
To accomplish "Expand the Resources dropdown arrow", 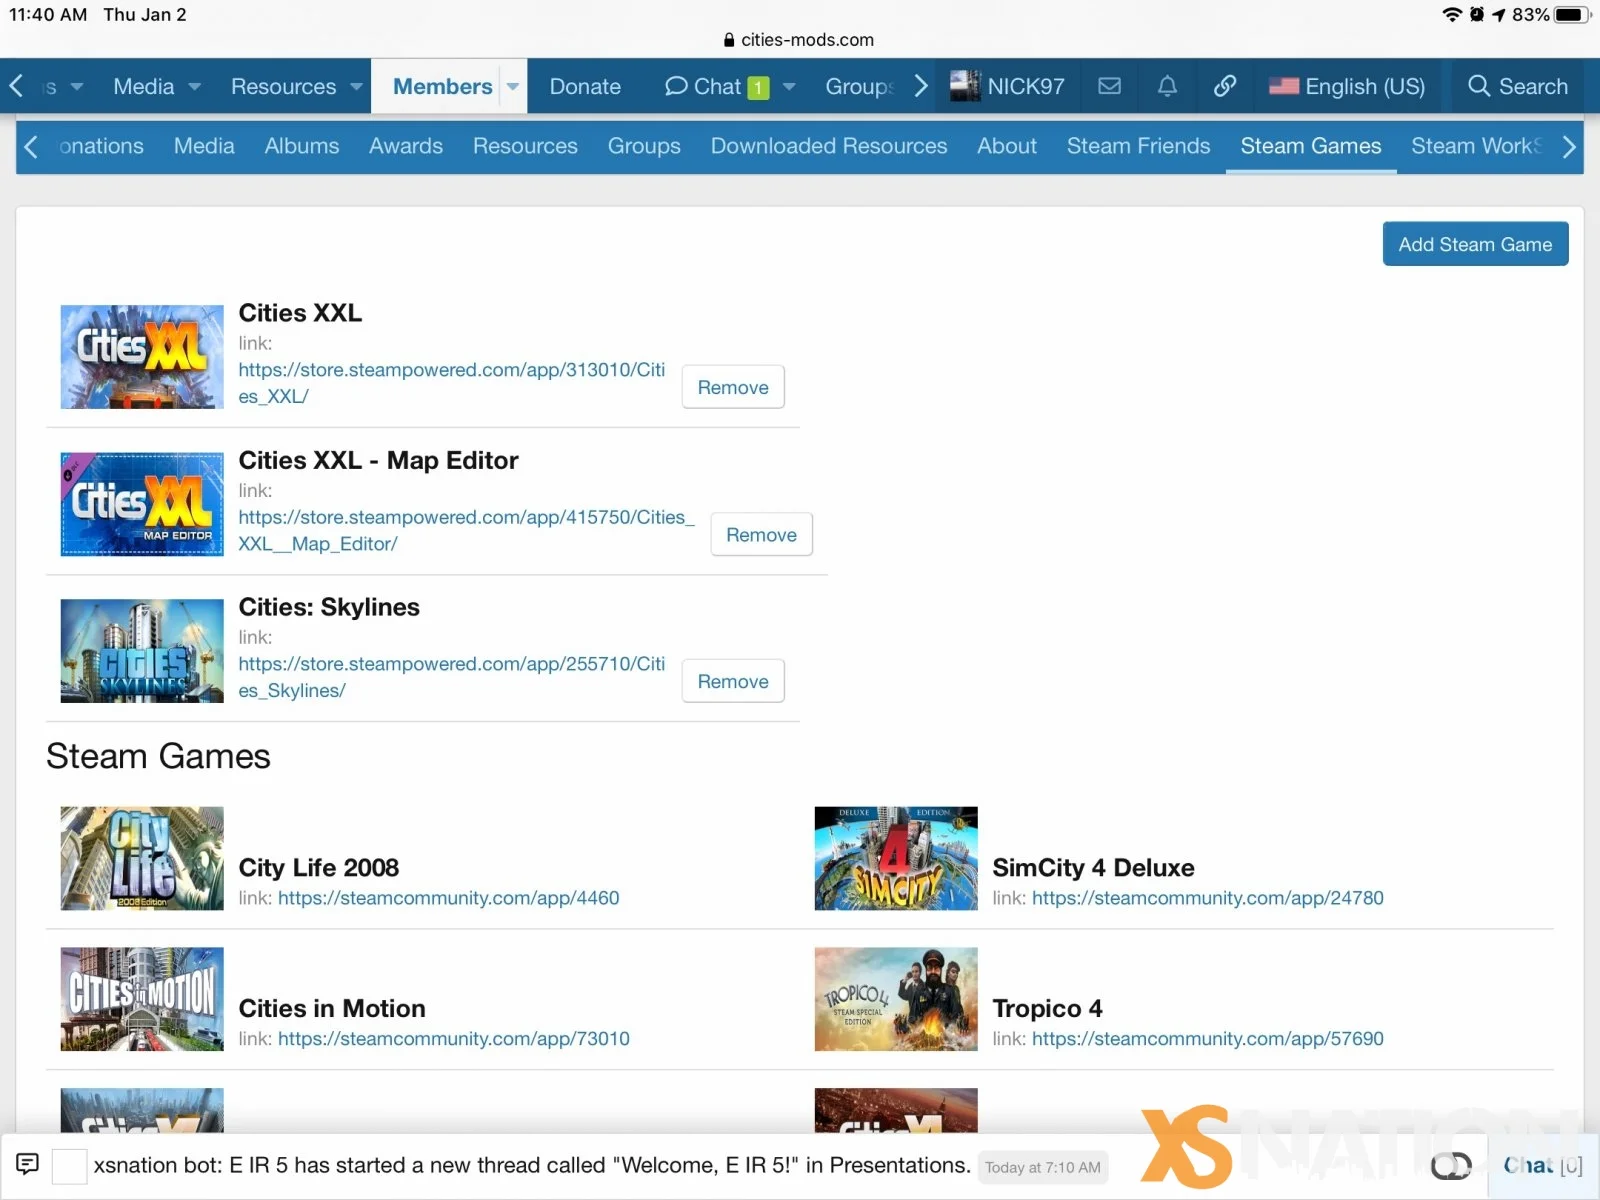I will tap(356, 87).
